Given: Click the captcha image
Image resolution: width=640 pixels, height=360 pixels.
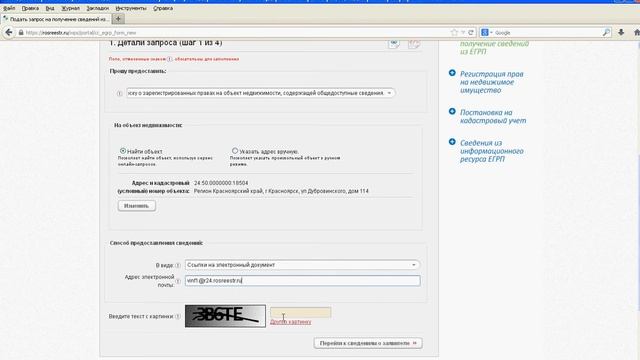Looking at the screenshot, I should [x=225, y=316].
